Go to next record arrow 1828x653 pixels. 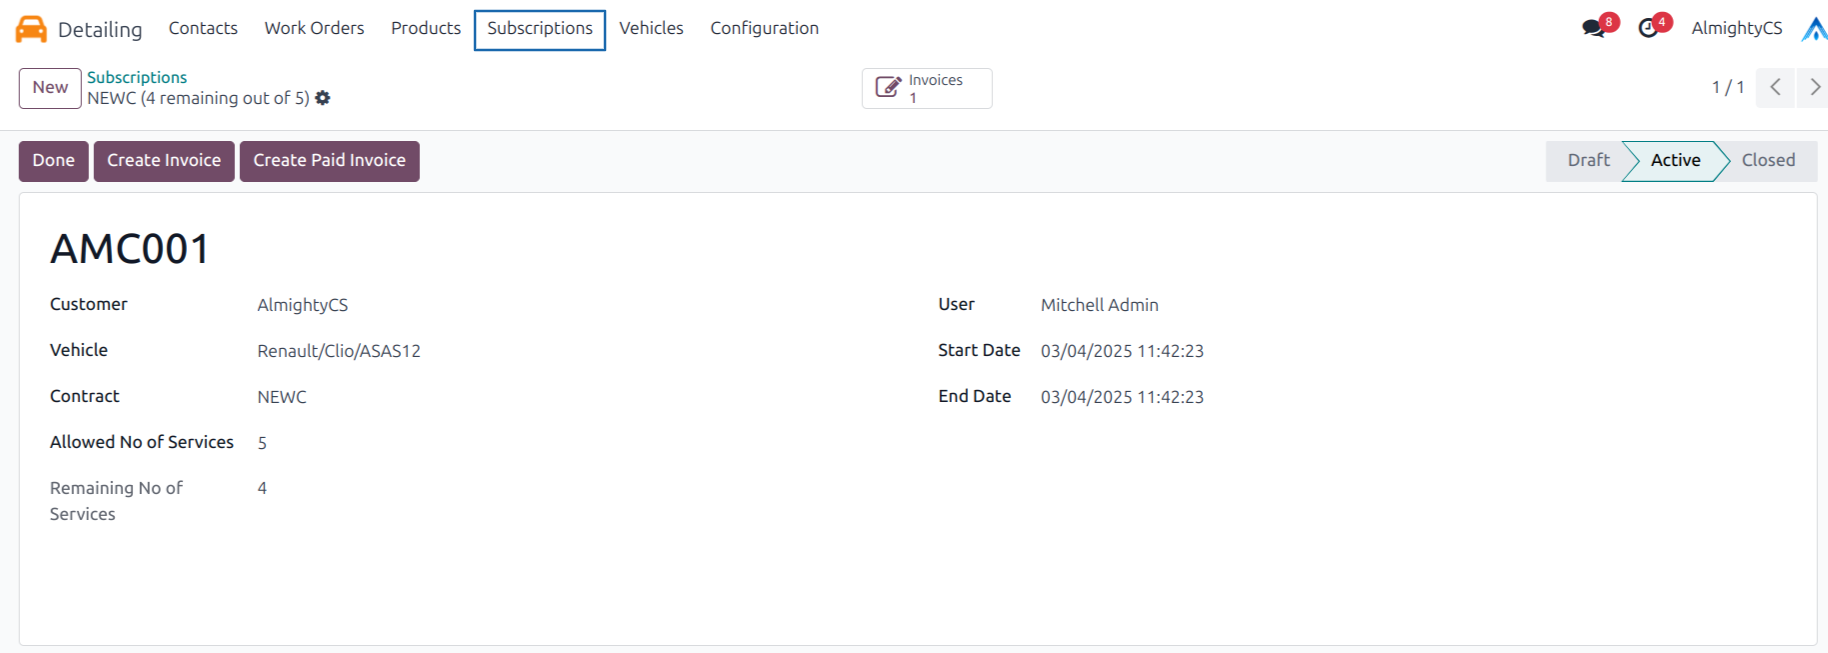pyautogui.click(x=1814, y=87)
